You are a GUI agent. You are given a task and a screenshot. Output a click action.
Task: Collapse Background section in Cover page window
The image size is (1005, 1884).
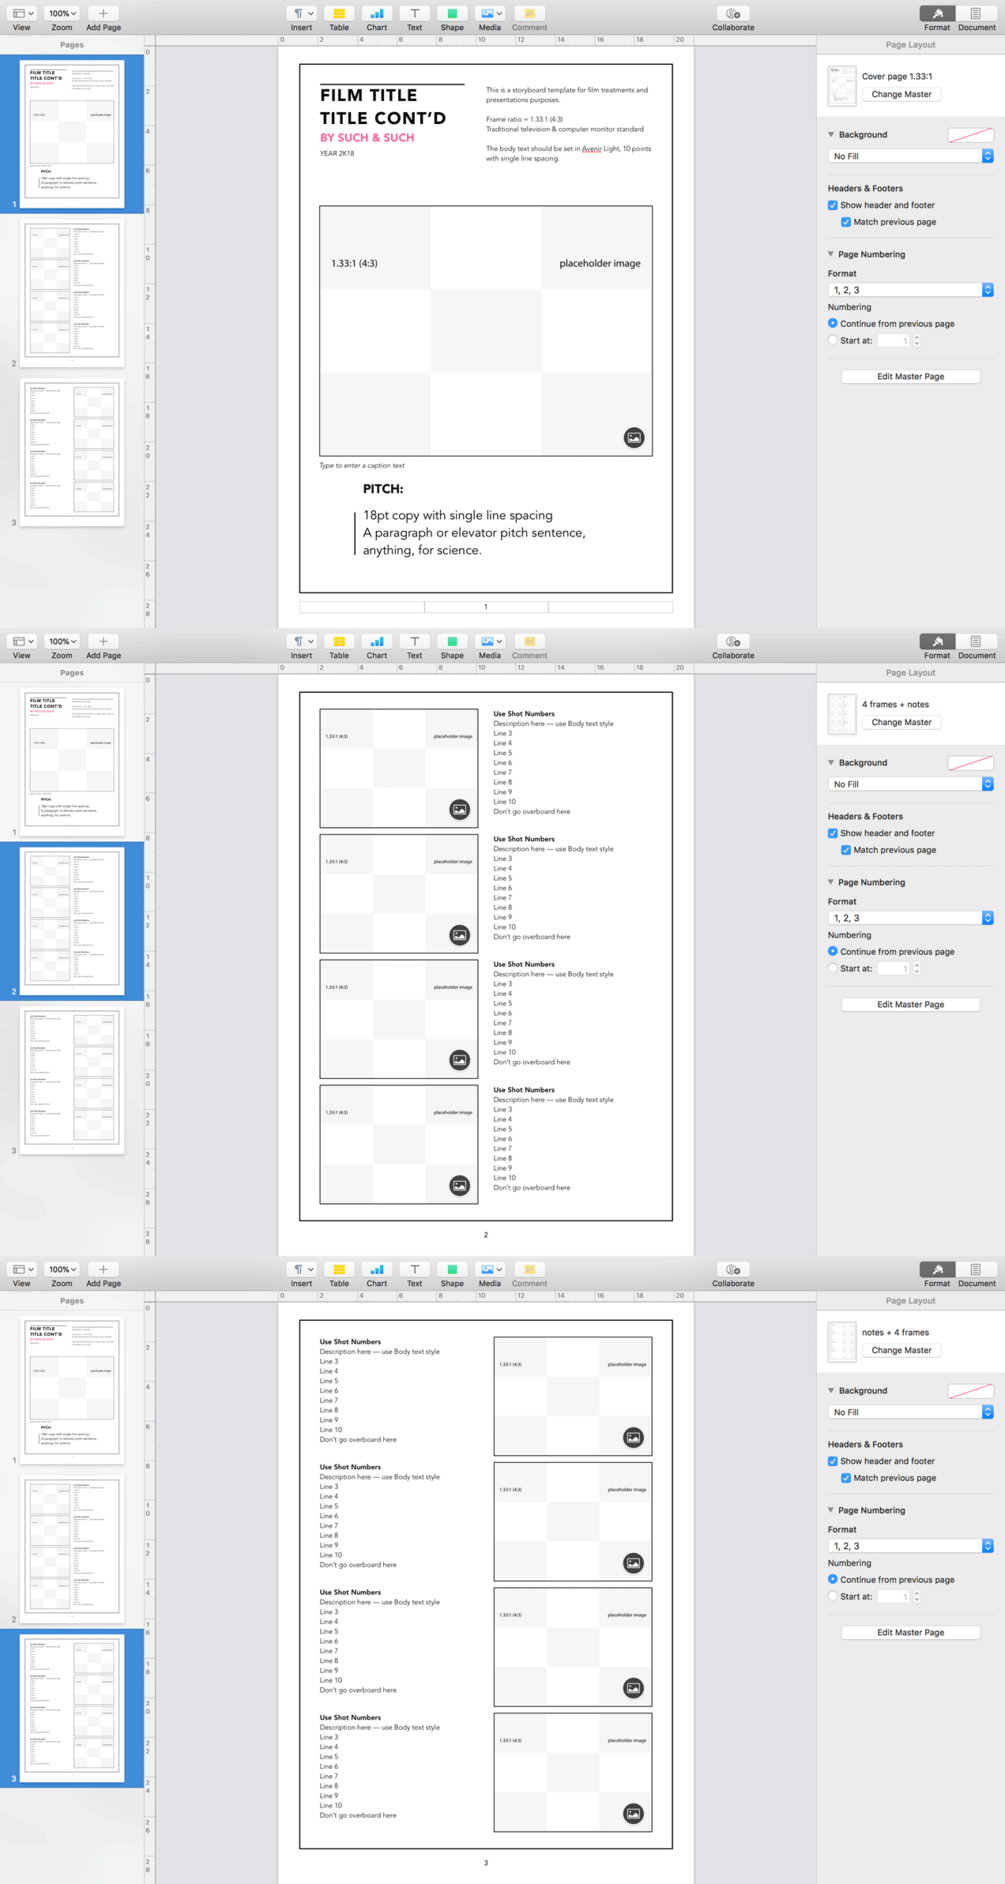point(831,134)
